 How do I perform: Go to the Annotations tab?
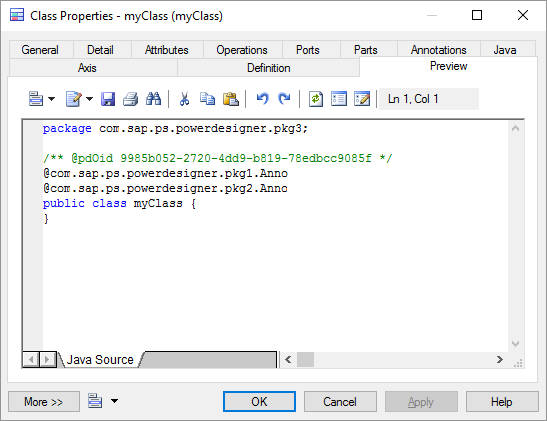click(439, 50)
